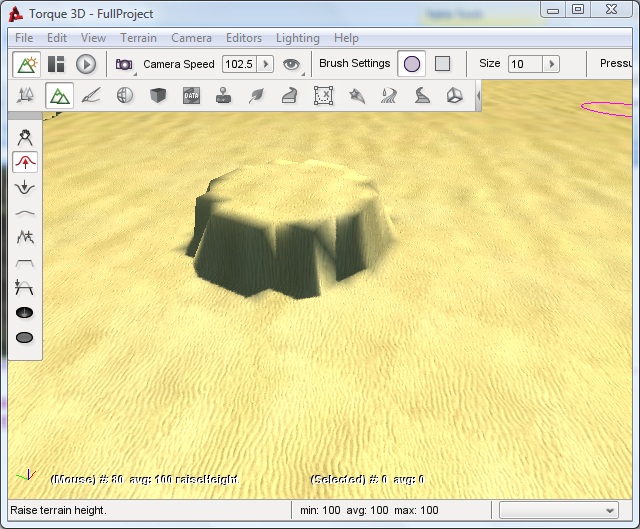The width and height of the screenshot is (640, 529).
Task: Switch to the square brush shape
Action: point(442,64)
